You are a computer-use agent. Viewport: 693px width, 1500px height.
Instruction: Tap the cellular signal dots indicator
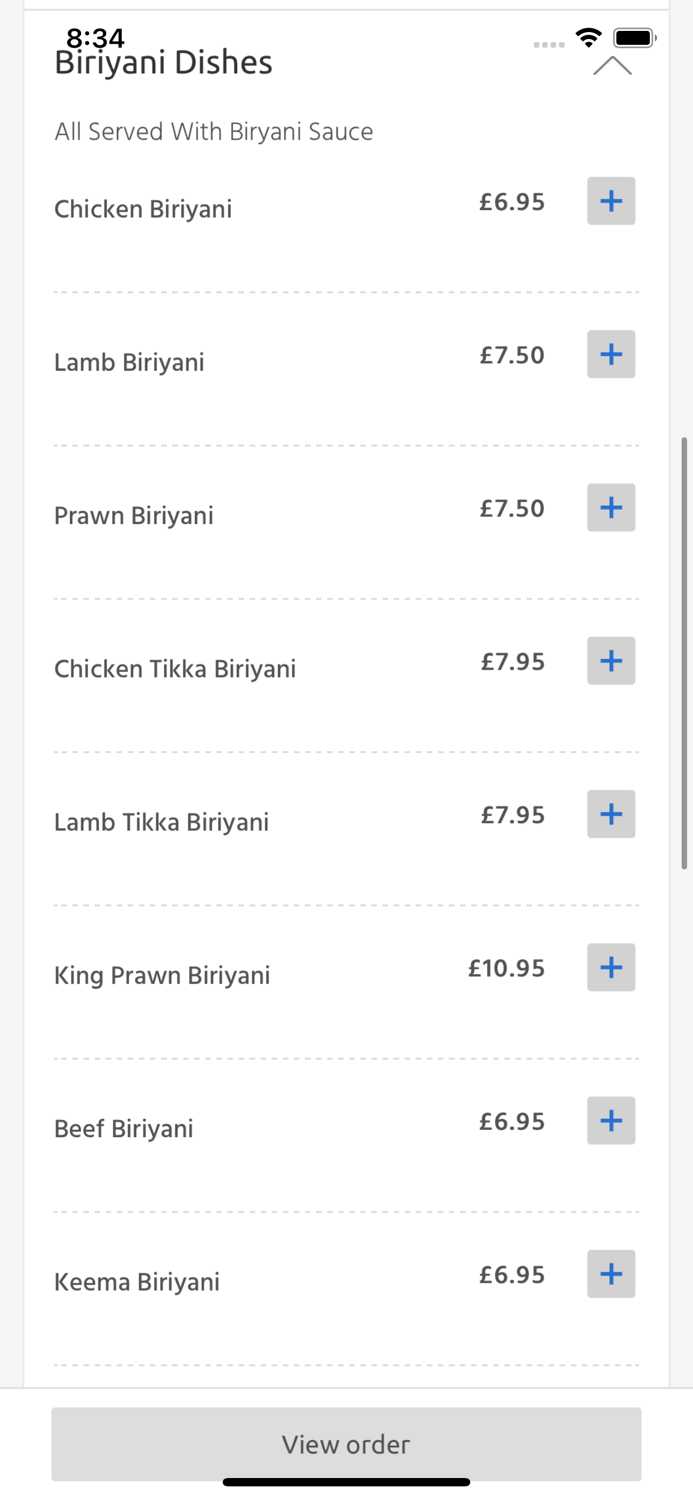[x=549, y=43]
